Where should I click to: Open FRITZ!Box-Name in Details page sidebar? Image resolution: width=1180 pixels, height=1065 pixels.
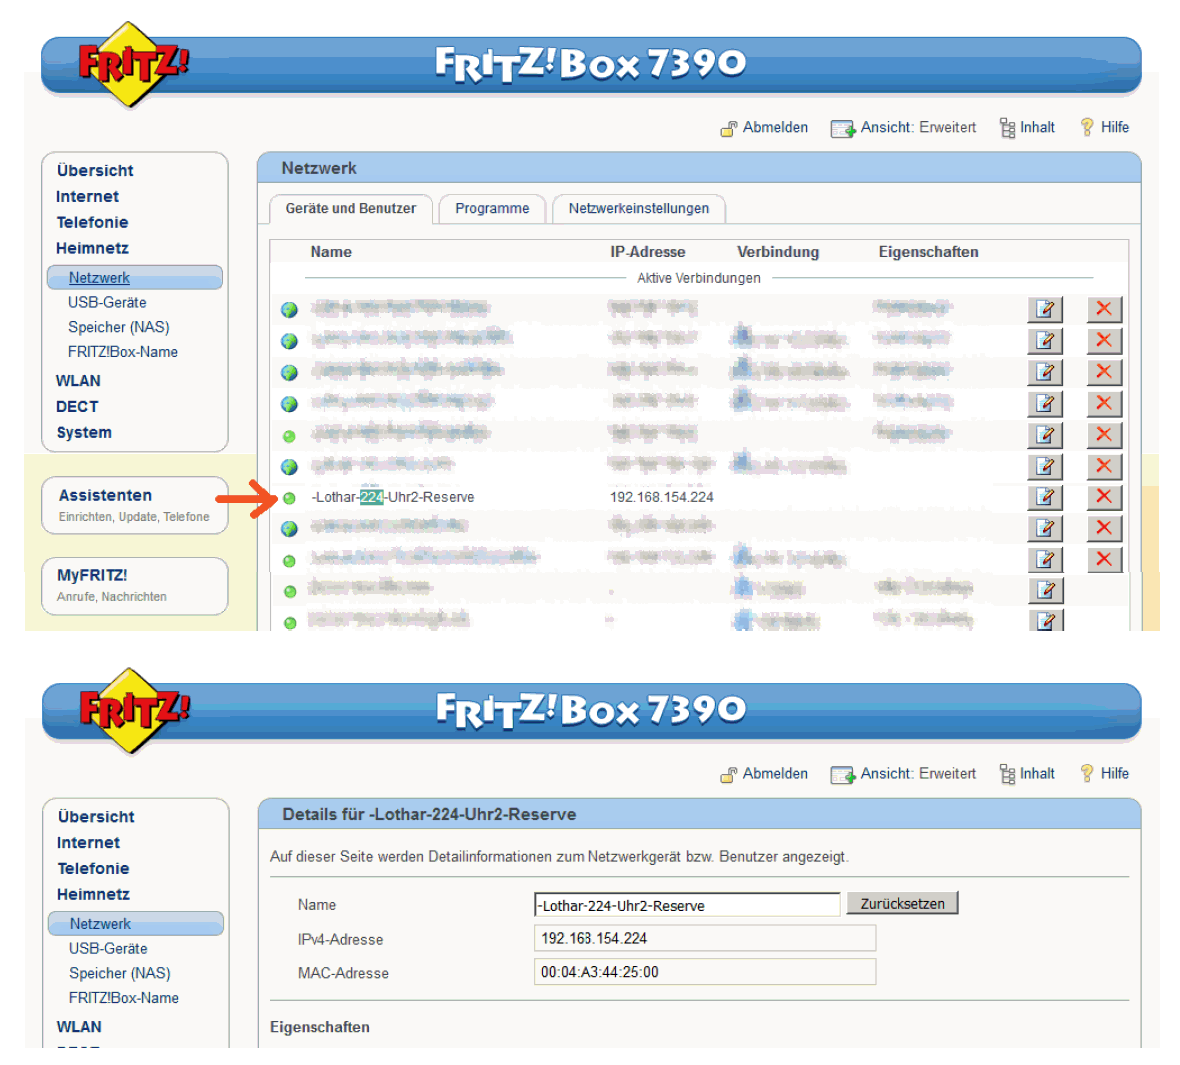[124, 998]
